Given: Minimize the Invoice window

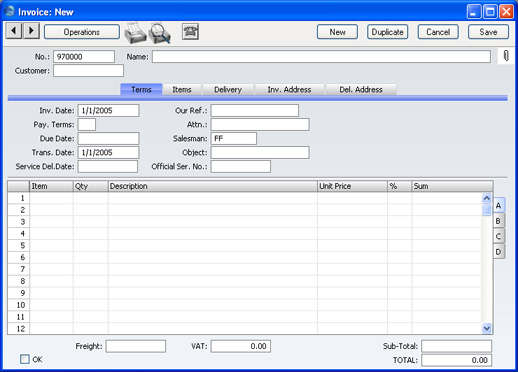Looking at the screenshot, I should coord(474,12).
